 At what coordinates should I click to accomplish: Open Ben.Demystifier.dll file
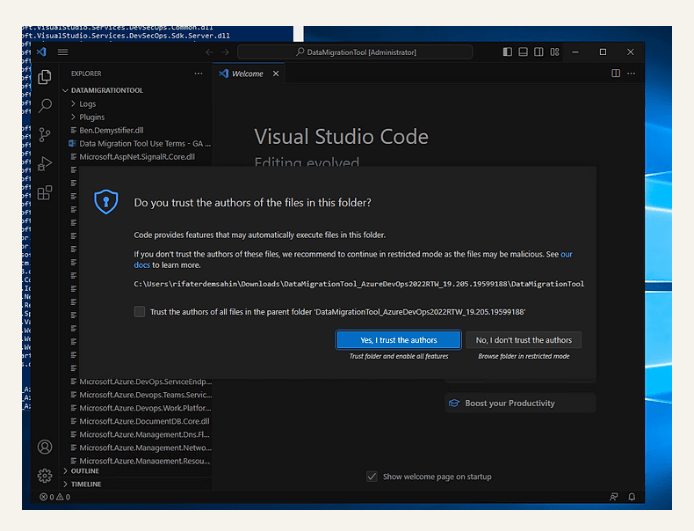pyautogui.click(x=137, y=130)
